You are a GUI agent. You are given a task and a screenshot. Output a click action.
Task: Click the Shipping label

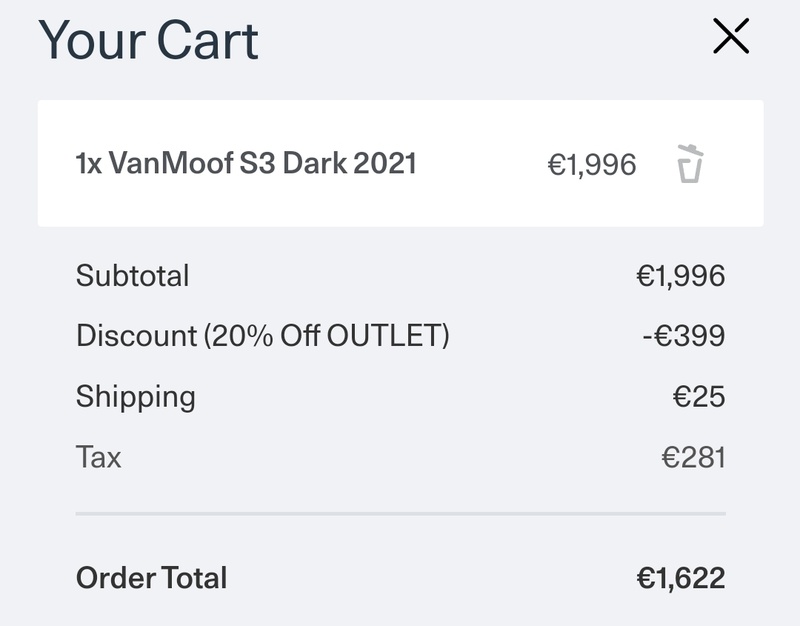(136, 397)
